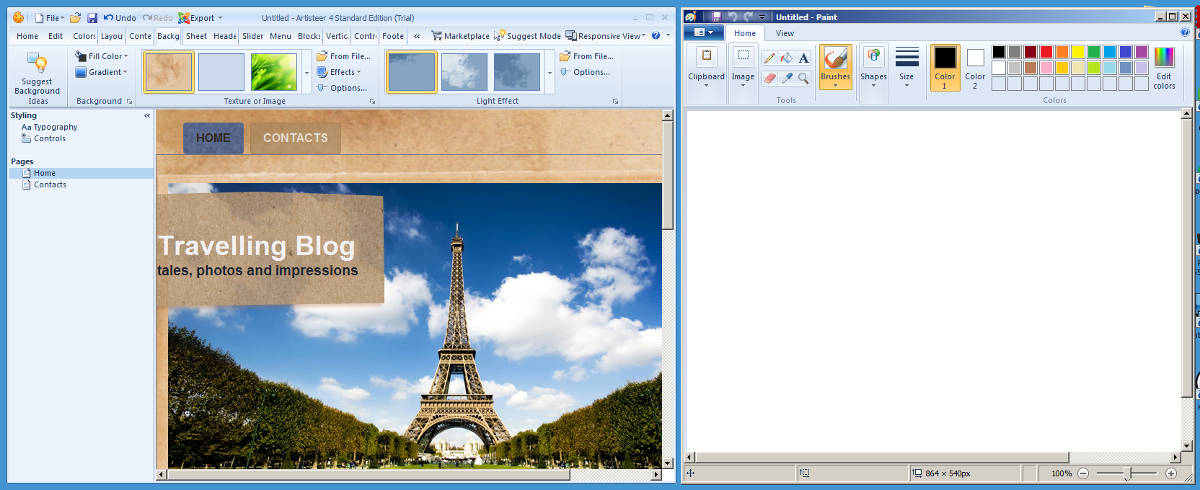This screenshot has width=1200, height=490.
Task: Click the Suggest Background Ideas icon
Action: (x=37, y=64)
